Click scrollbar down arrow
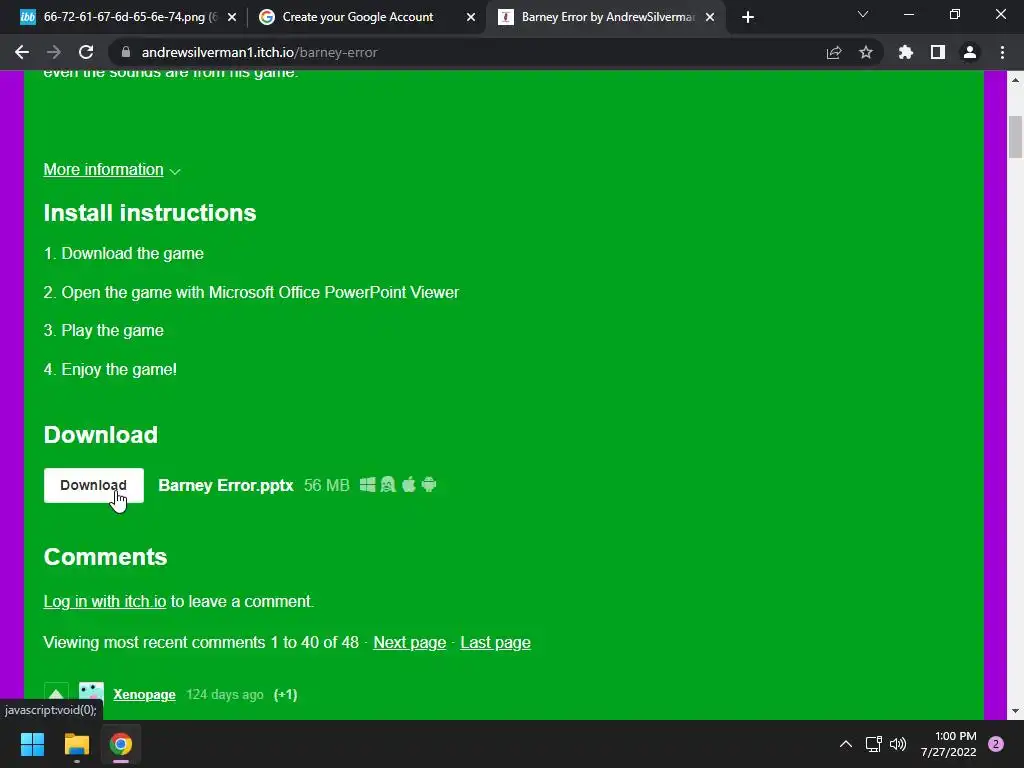The height and width of the screenshot is (768, 1024). click(x=1015, y=711)
